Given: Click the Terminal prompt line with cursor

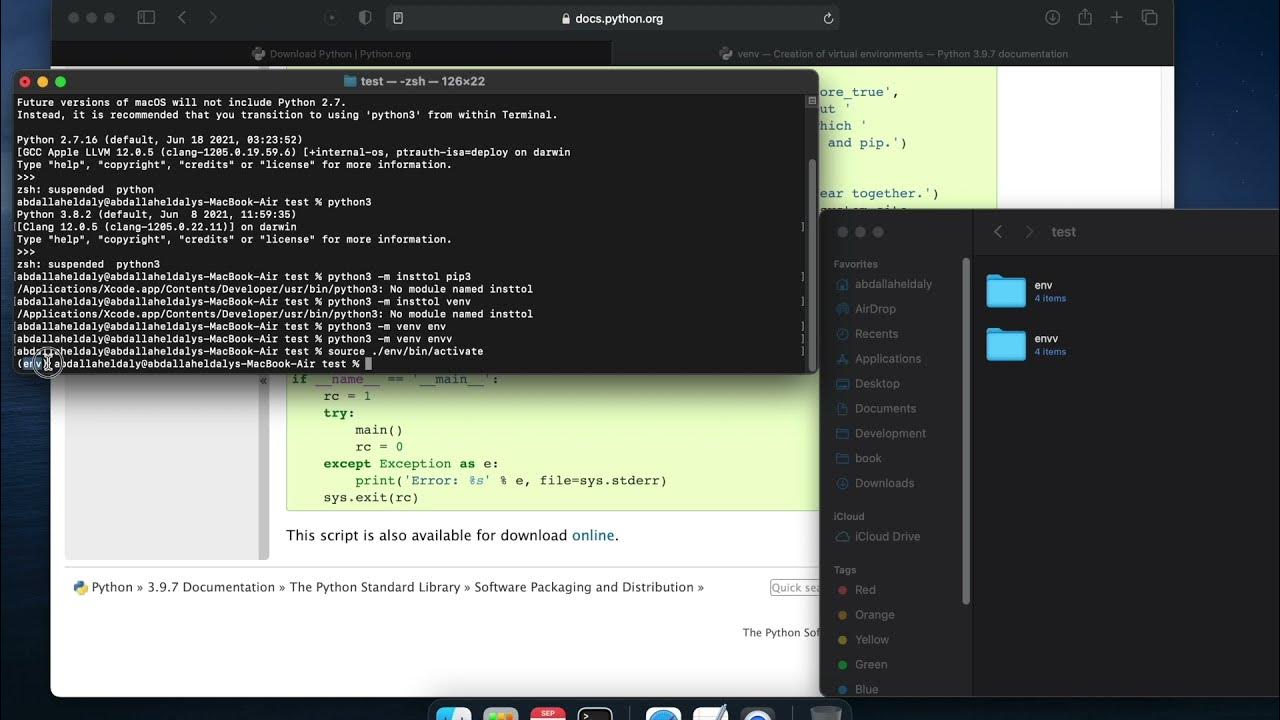Looking at the screenshot, I should (194, 364).
